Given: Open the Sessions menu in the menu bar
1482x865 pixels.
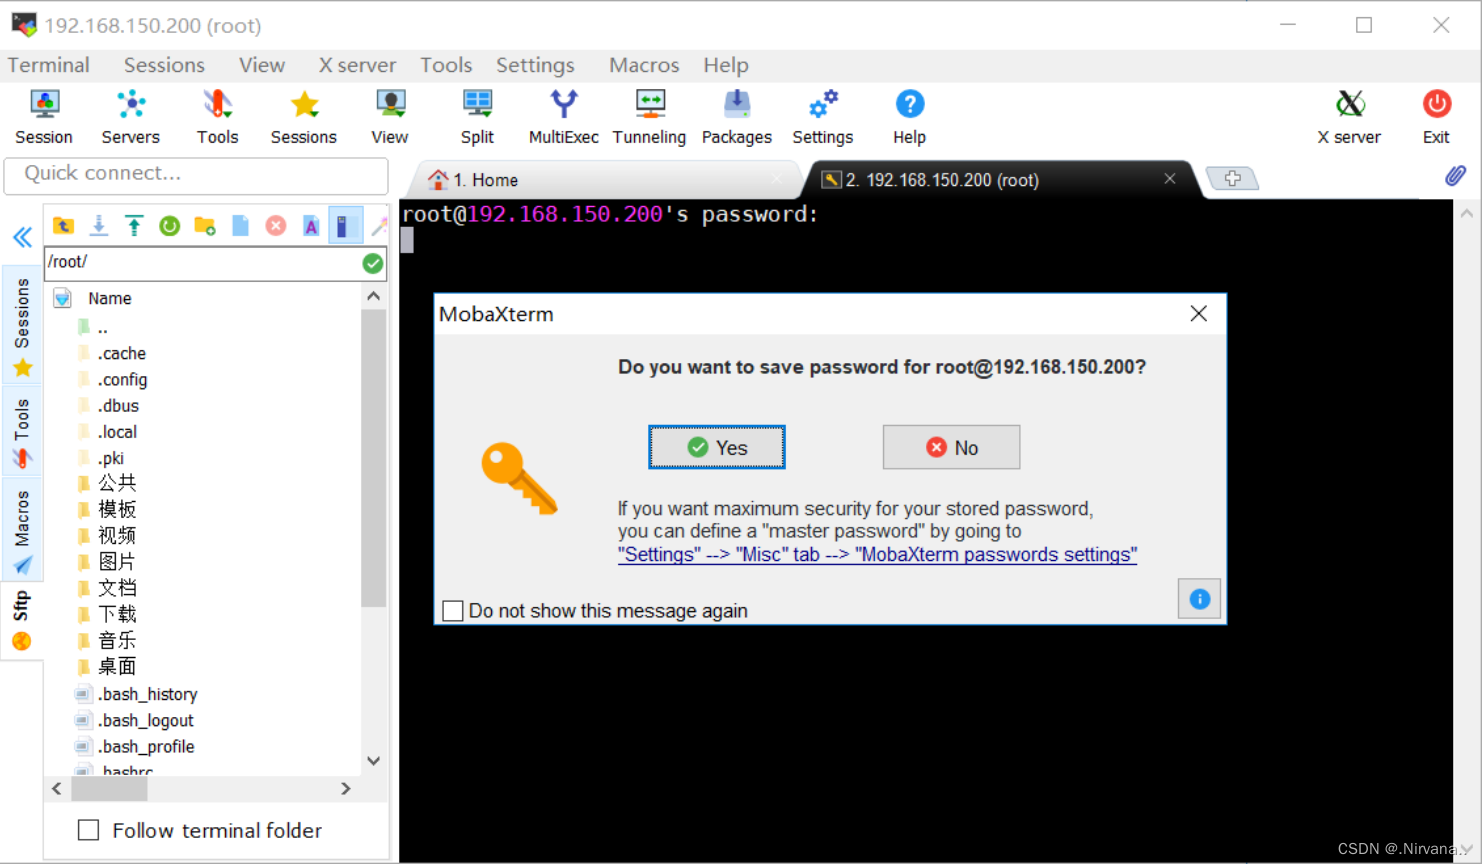Looking at the screenshot, I should pos(164,65).
